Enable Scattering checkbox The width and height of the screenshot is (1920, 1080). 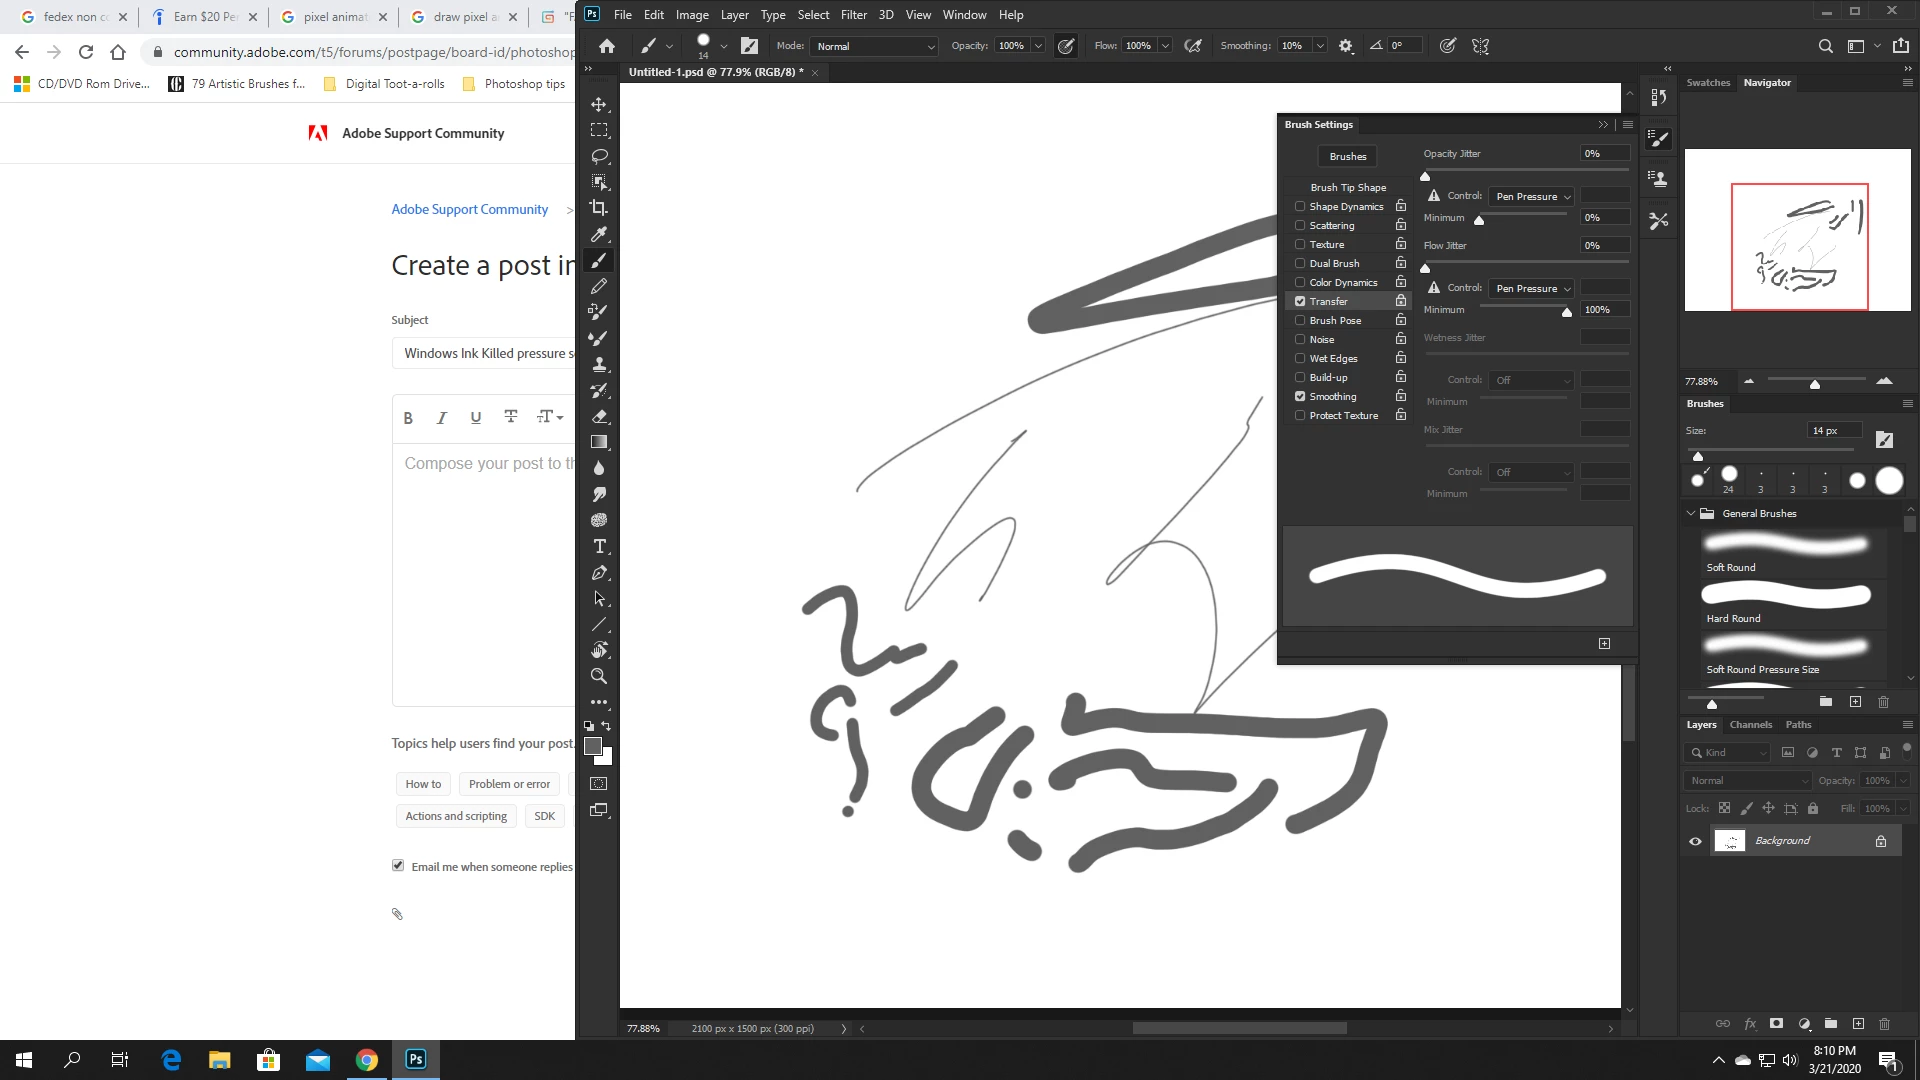pyautogui.click(x=1300, y=226)
